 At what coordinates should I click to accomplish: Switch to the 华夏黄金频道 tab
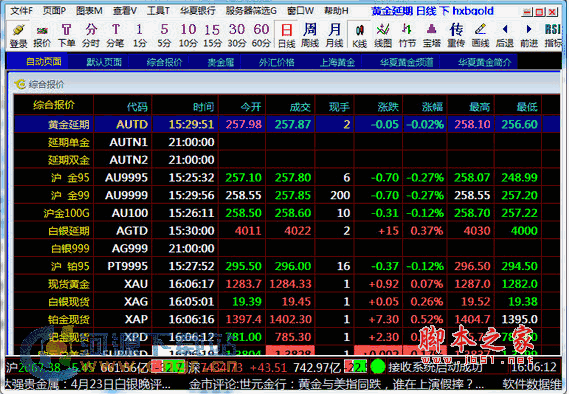(x=406, y=62)
